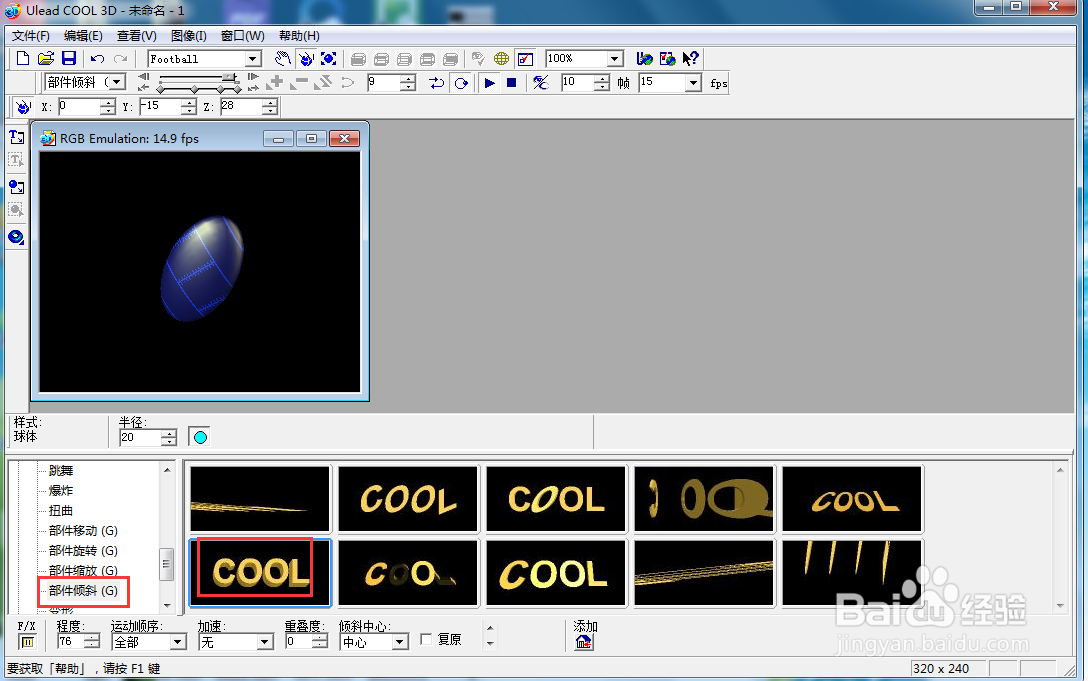Open the Football object list dropdown
This screenshot has height=681, width=1088.
coord(253,60)
